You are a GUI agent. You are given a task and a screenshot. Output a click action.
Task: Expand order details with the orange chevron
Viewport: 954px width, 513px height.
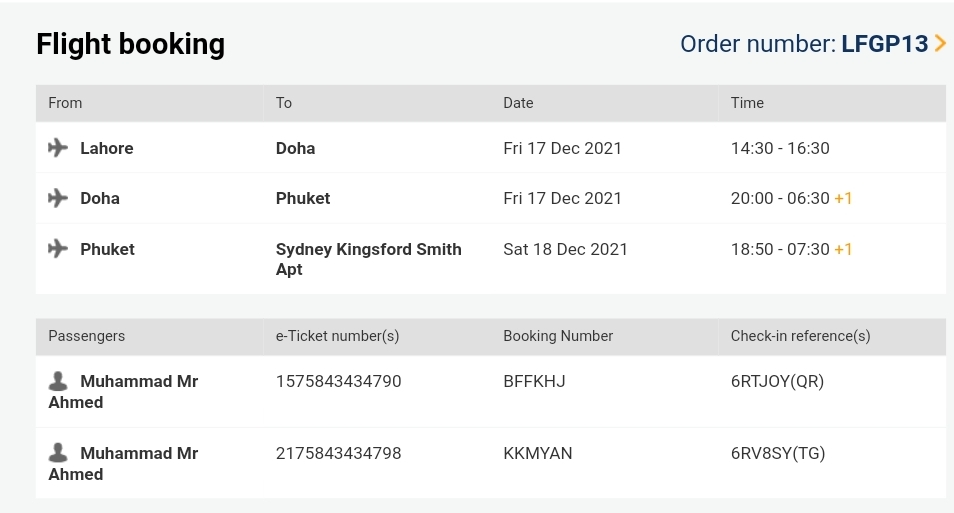click(x=940, y=44)
